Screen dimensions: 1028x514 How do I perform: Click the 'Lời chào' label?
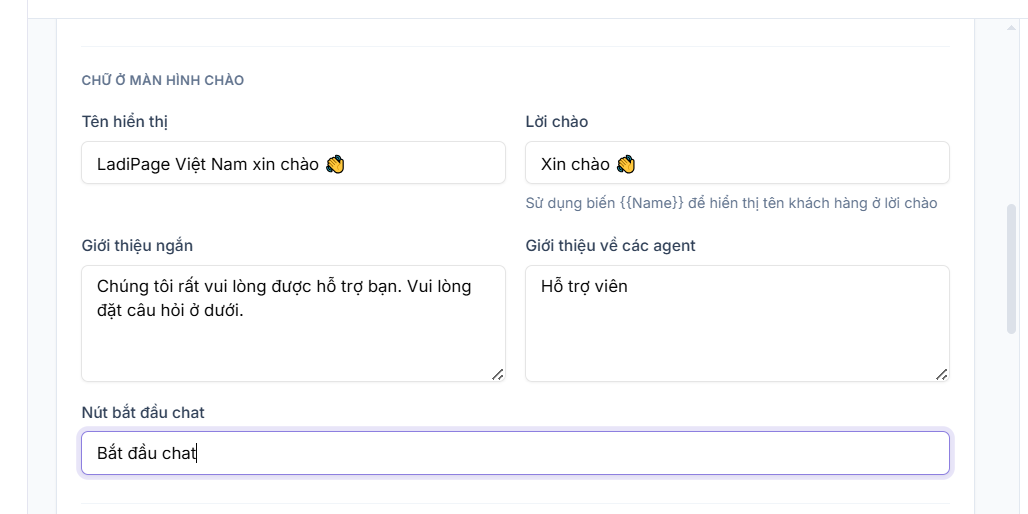click(557, 122)
